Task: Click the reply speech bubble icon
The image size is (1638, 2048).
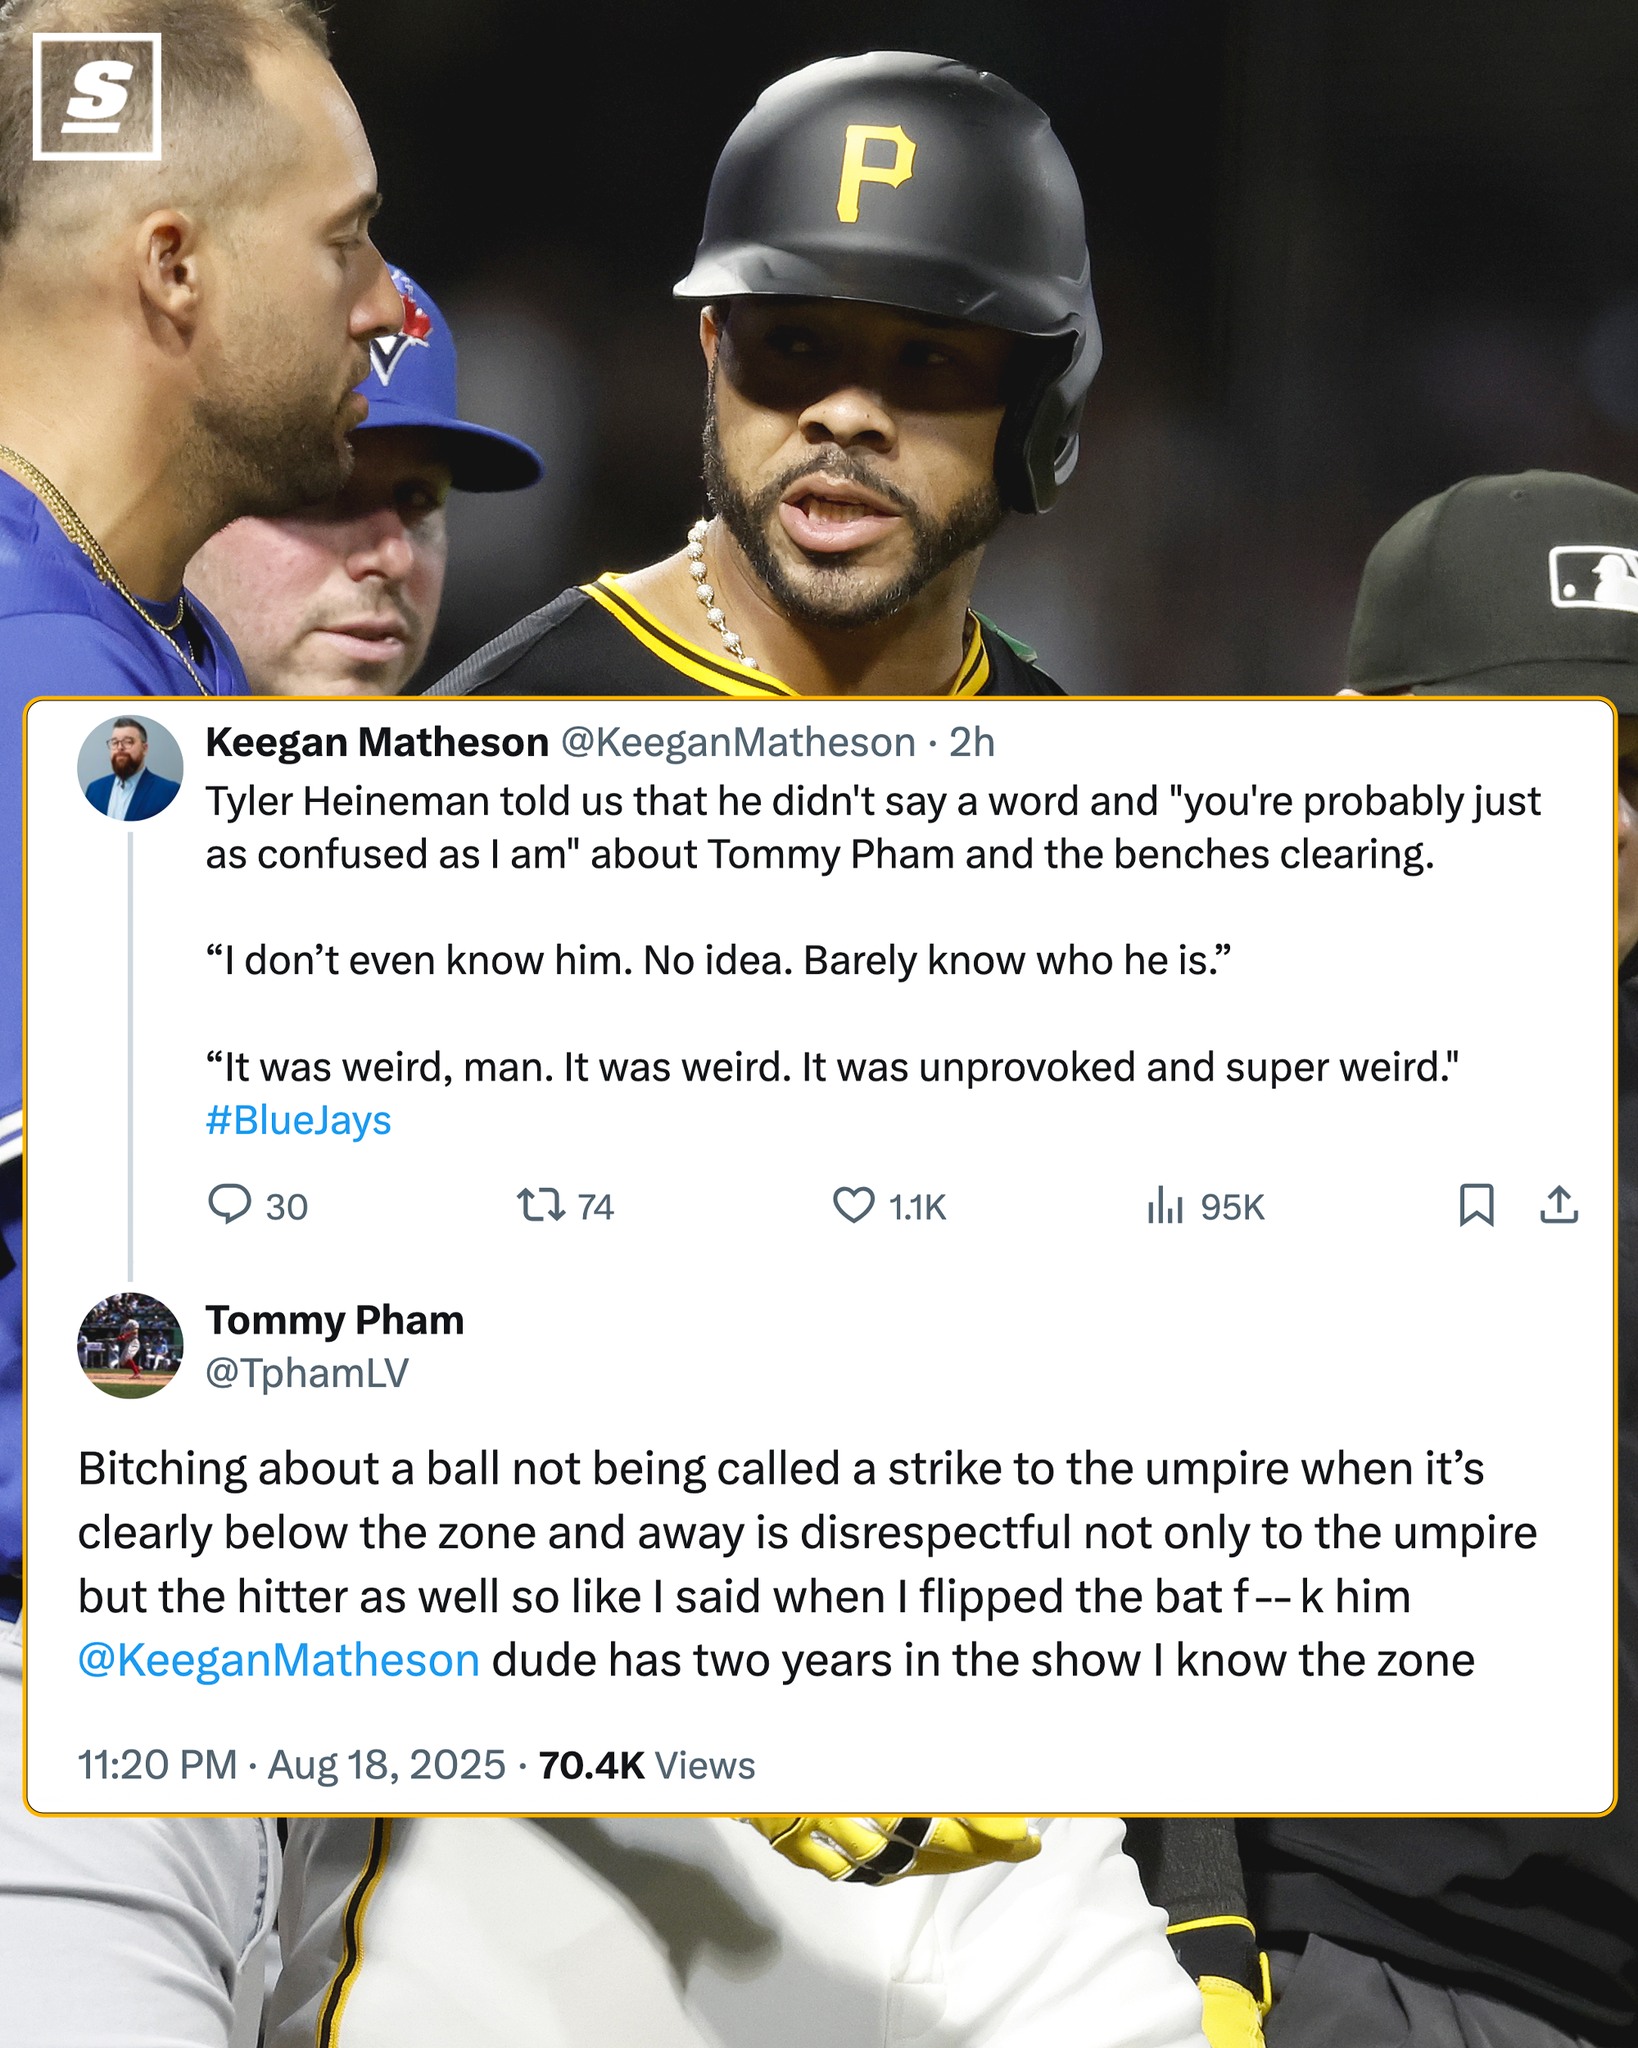Action: pos(229,1204)
